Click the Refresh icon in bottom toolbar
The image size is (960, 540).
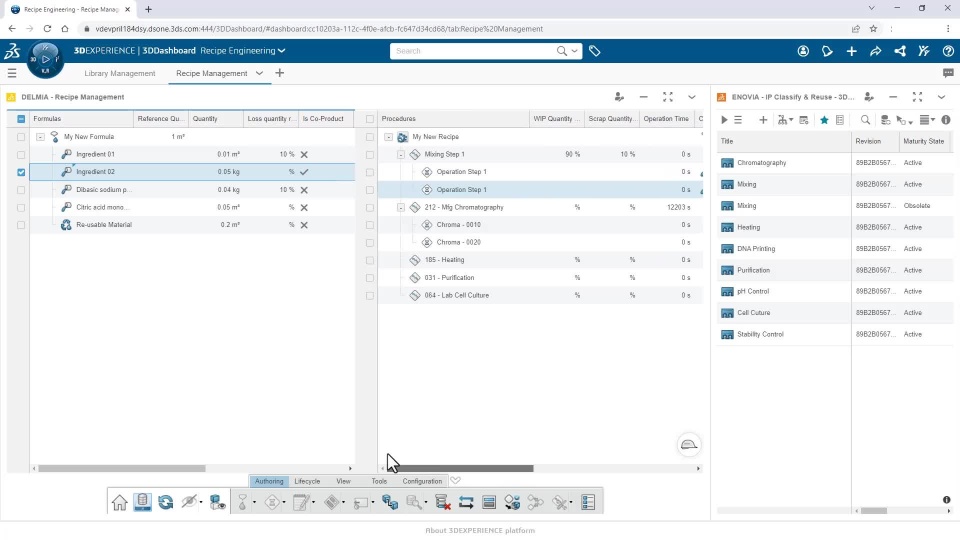click(166, 502)
